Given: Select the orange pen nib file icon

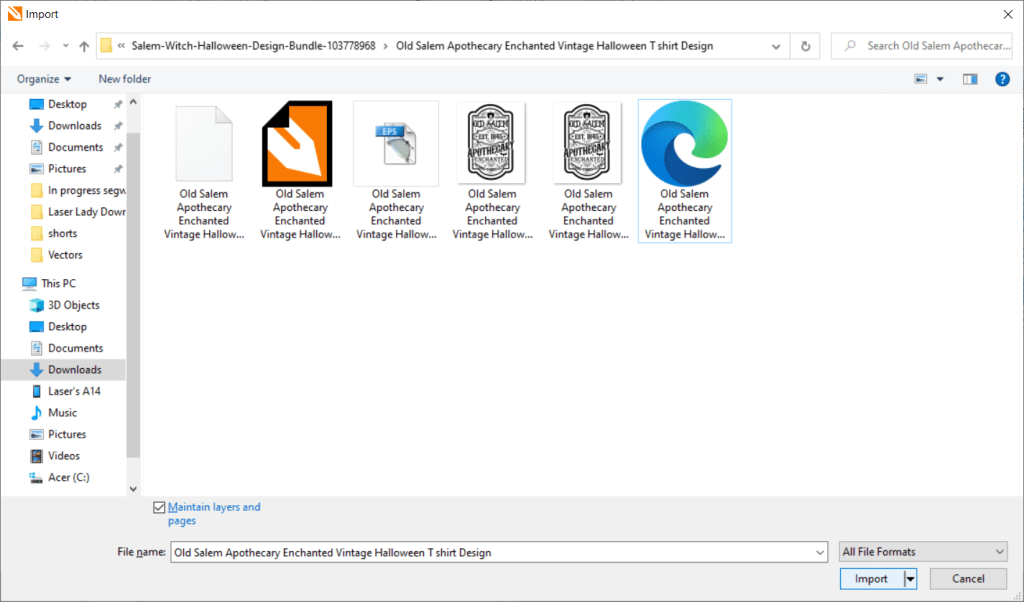Looking at the screenshot, I should 300,144.
